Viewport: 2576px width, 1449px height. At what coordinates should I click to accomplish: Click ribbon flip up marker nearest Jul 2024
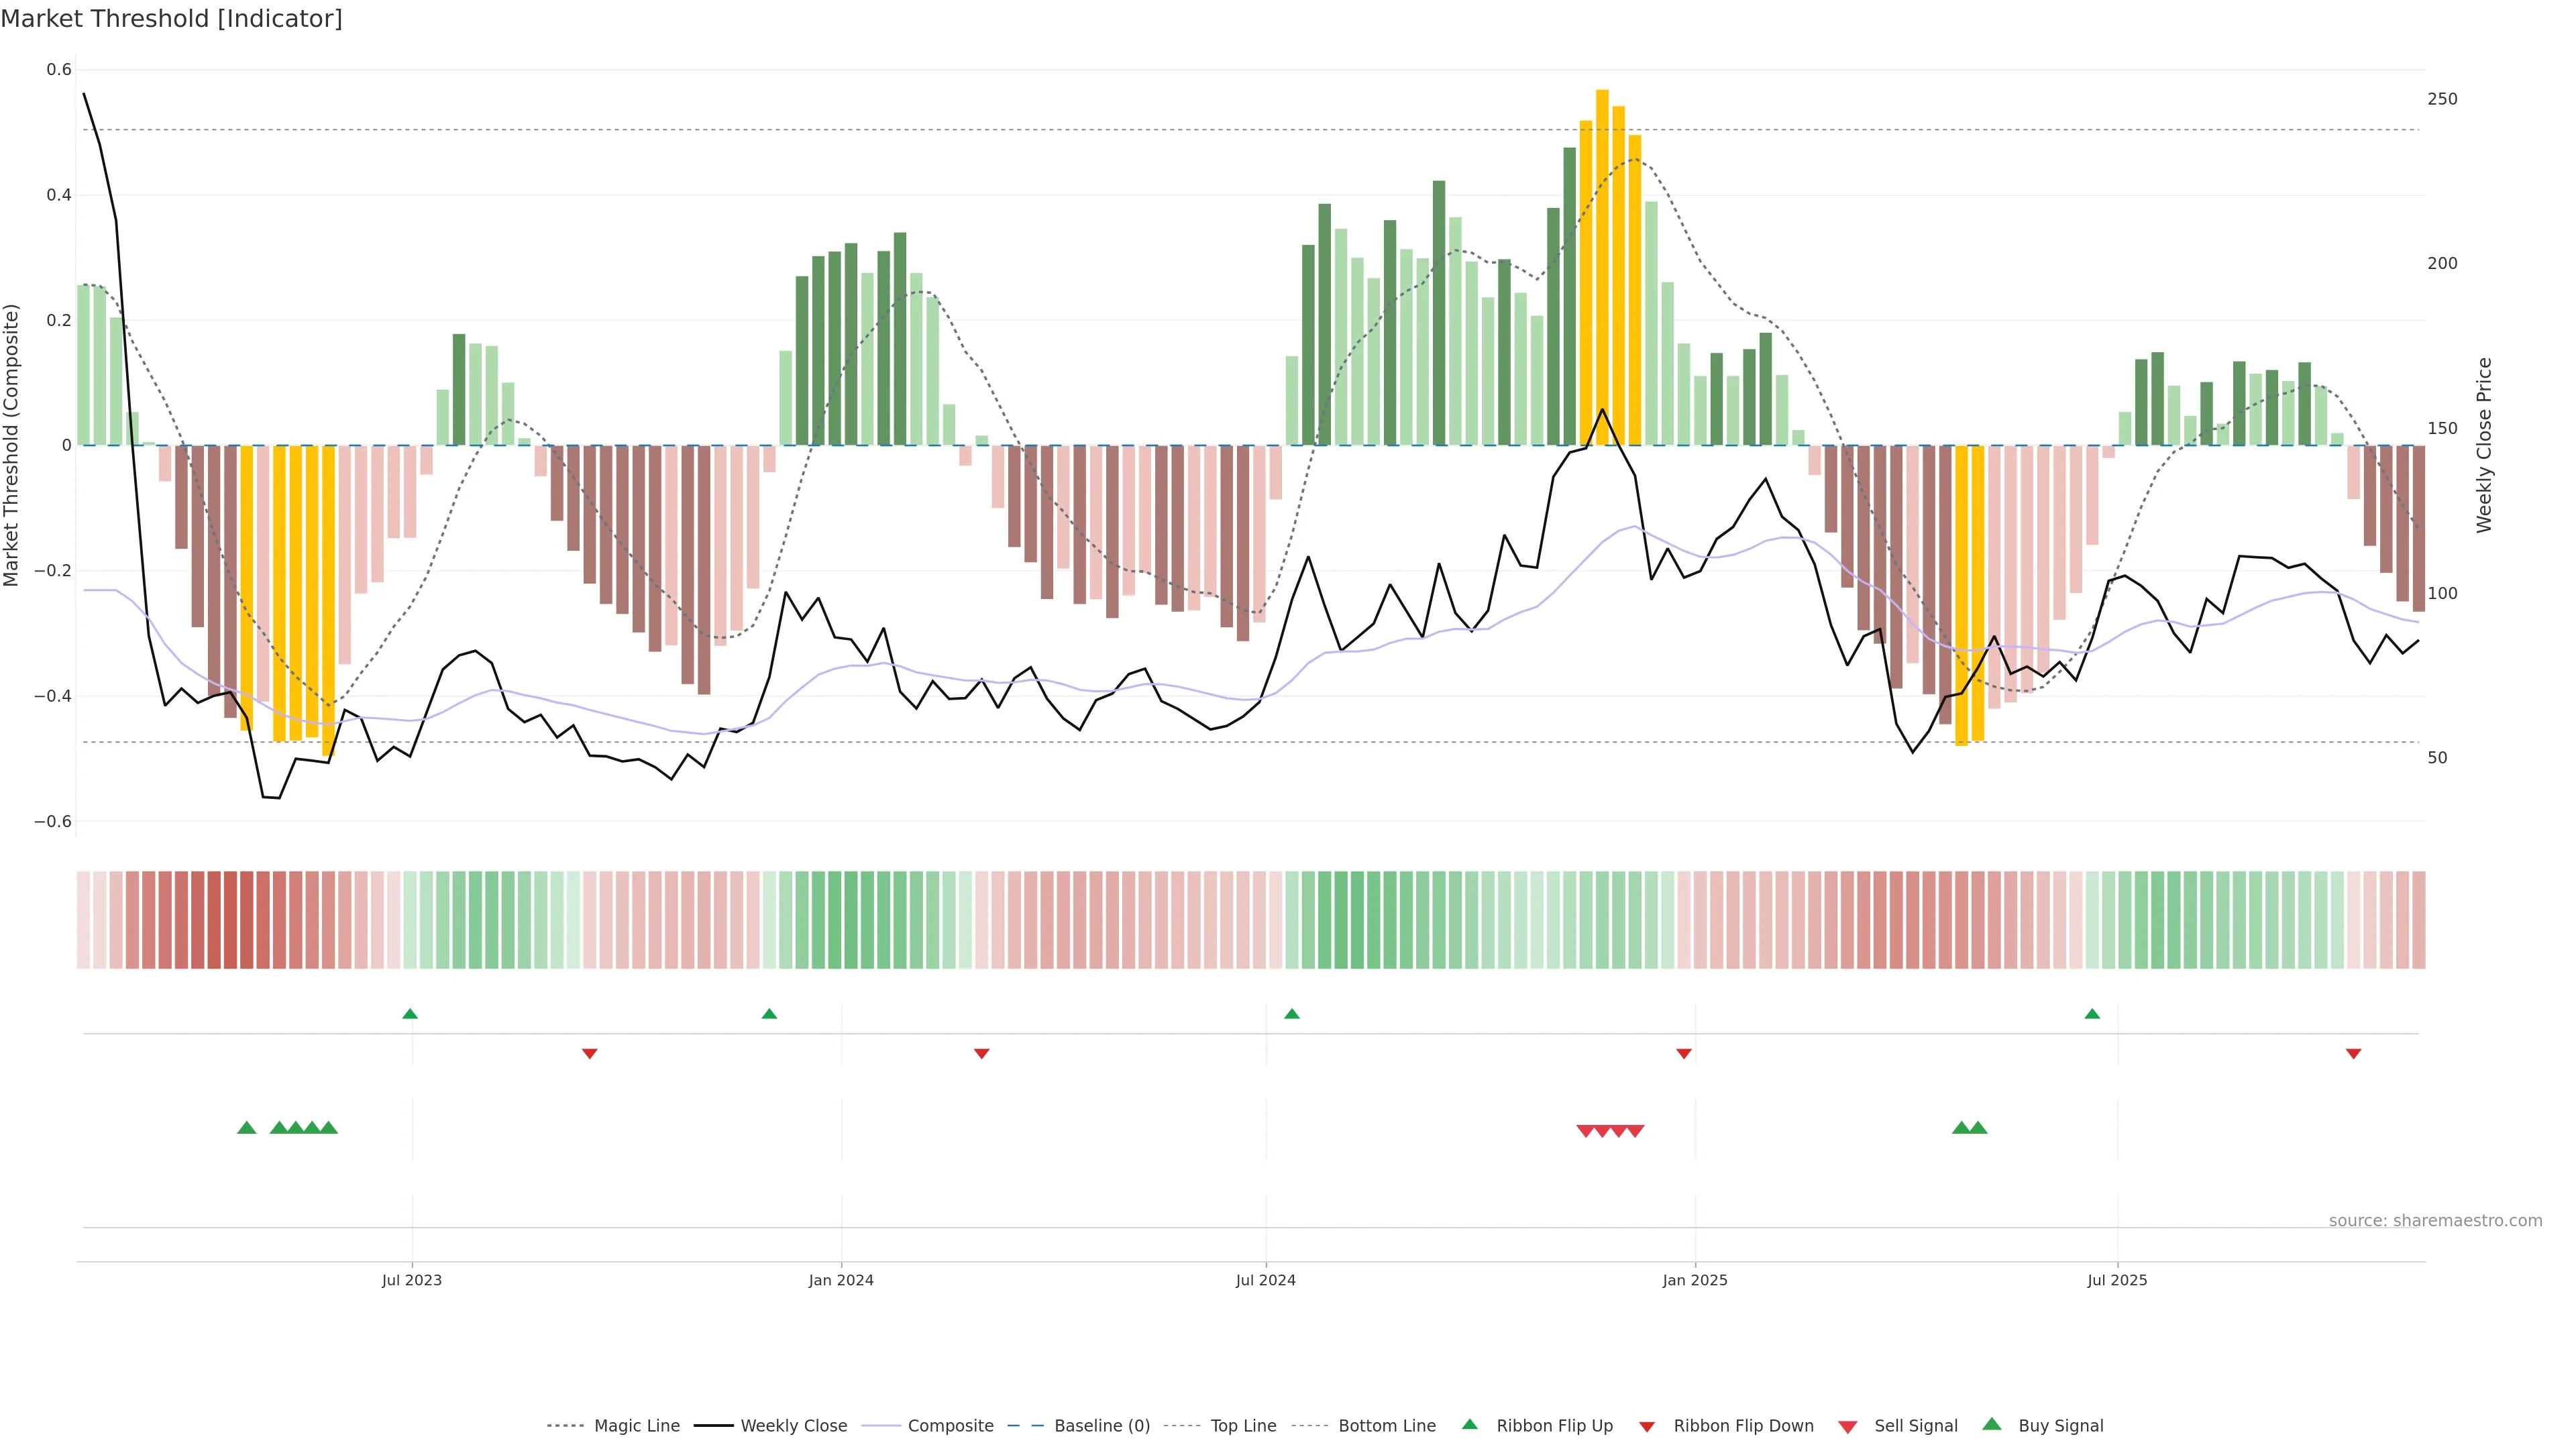(1292, 1014)
